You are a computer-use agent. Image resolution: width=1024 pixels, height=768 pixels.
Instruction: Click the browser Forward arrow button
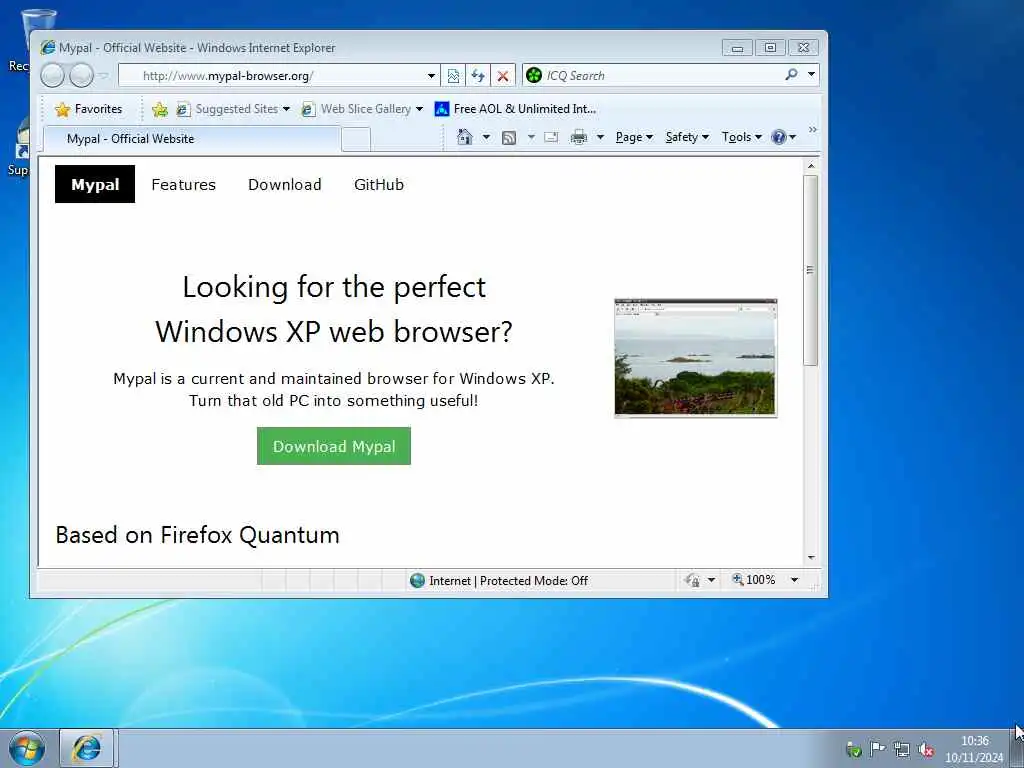(81, 76)
